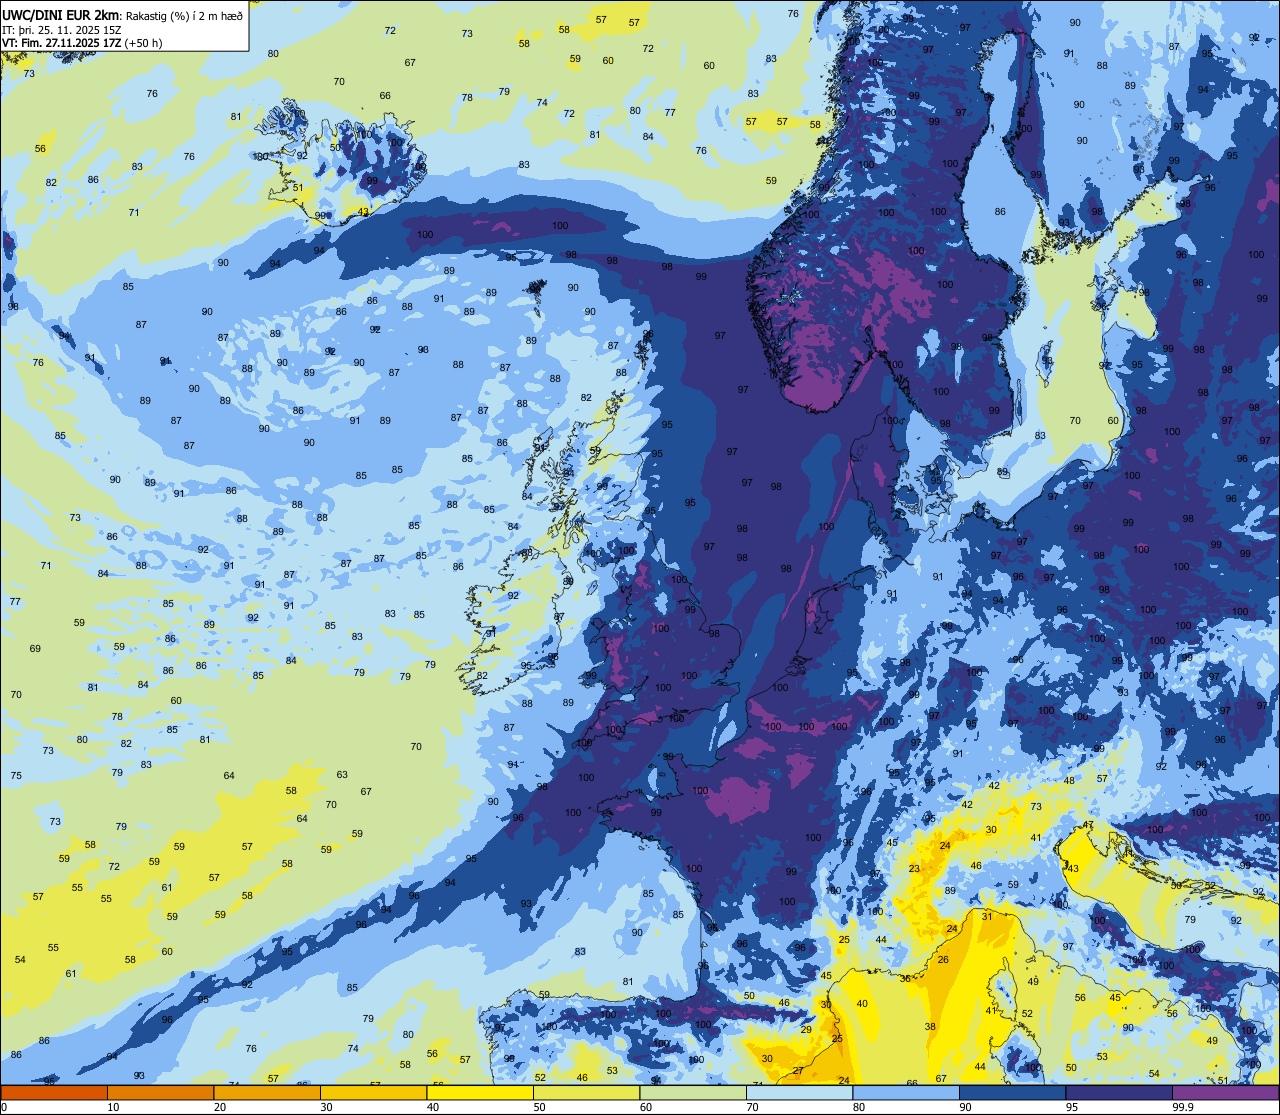The width and height of the screenshot is (1280, 1115).
Task: Click the legend tick label '99.9'
Action: (1184, 1107)
